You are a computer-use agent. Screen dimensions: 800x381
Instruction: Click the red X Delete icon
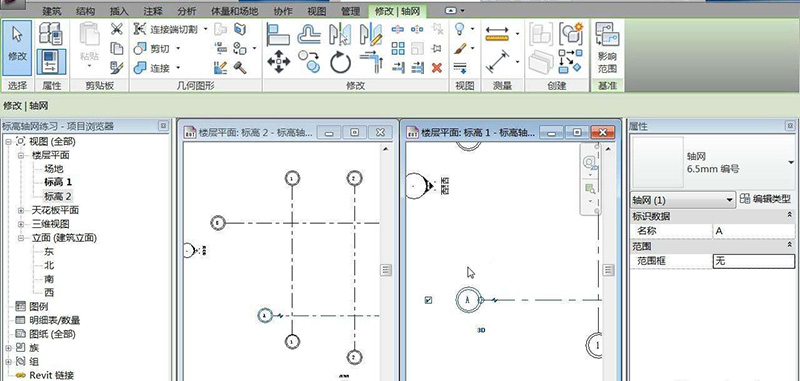437,67
